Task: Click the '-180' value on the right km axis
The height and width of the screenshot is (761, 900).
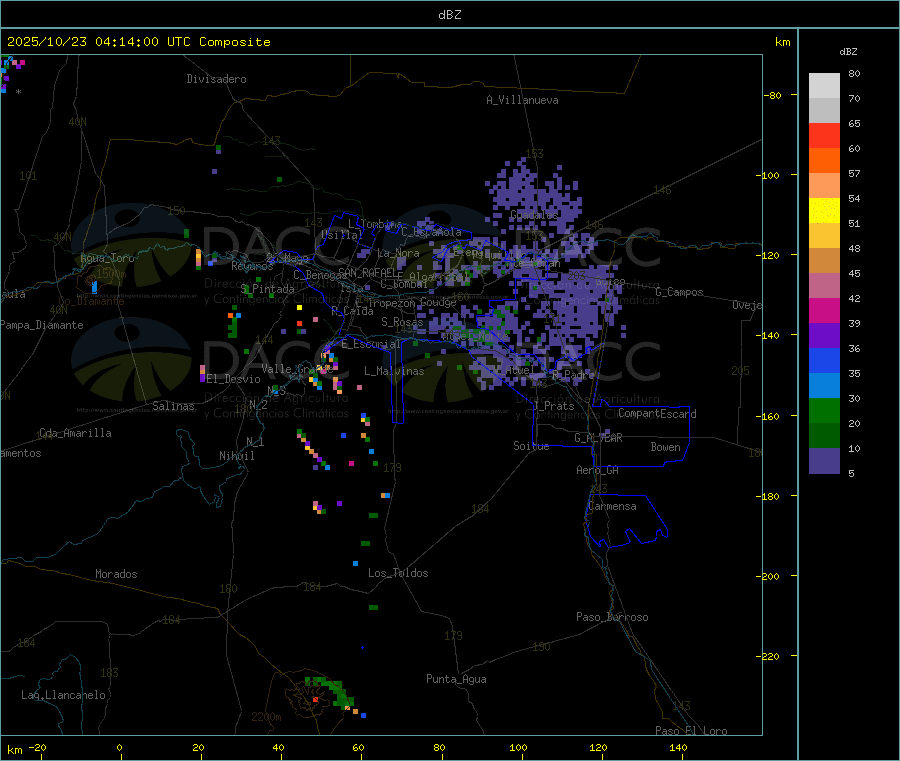Action: (x=770, y=496)
